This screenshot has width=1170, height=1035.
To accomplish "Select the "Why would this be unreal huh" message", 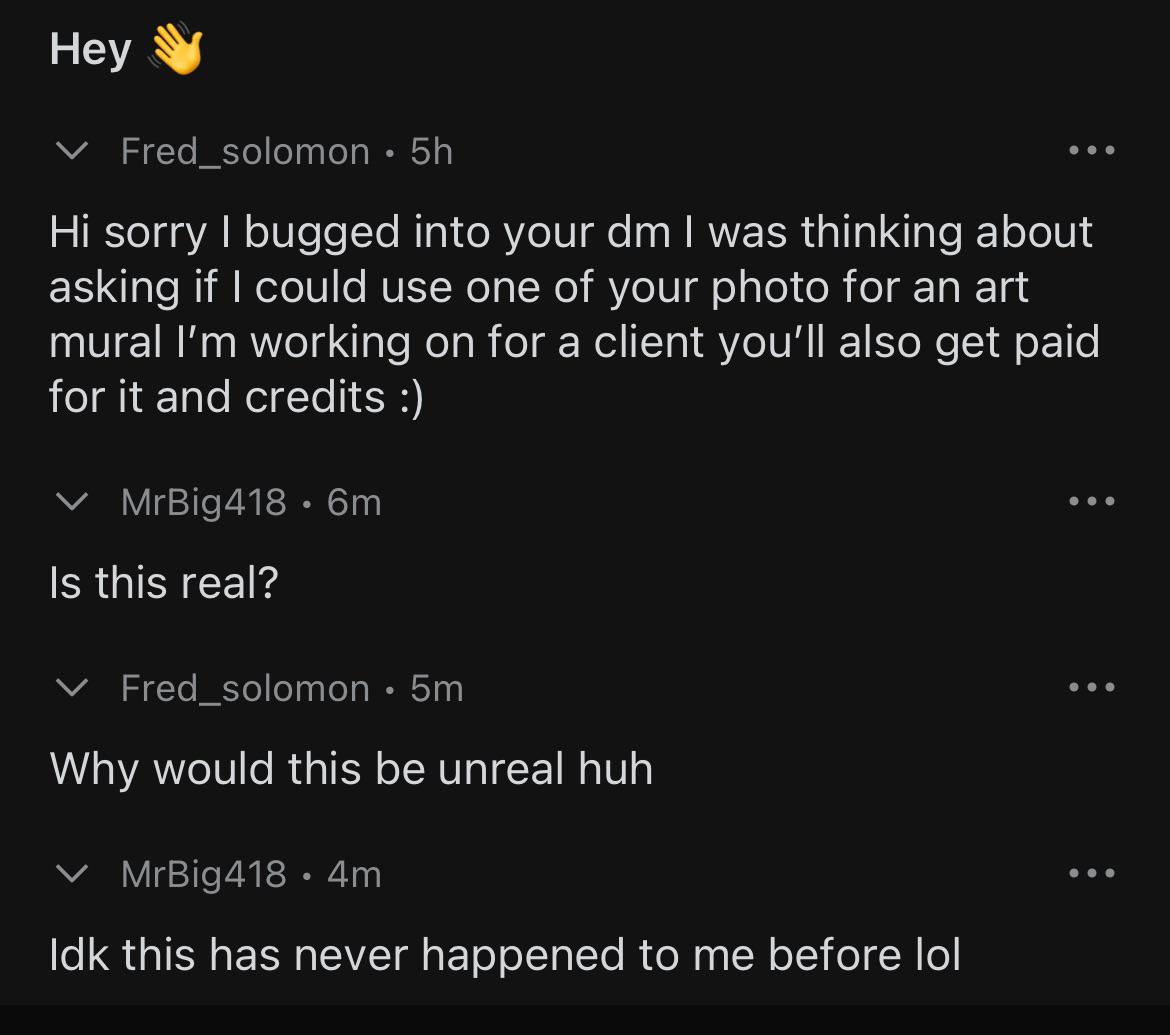I will [x=351, y=769].
